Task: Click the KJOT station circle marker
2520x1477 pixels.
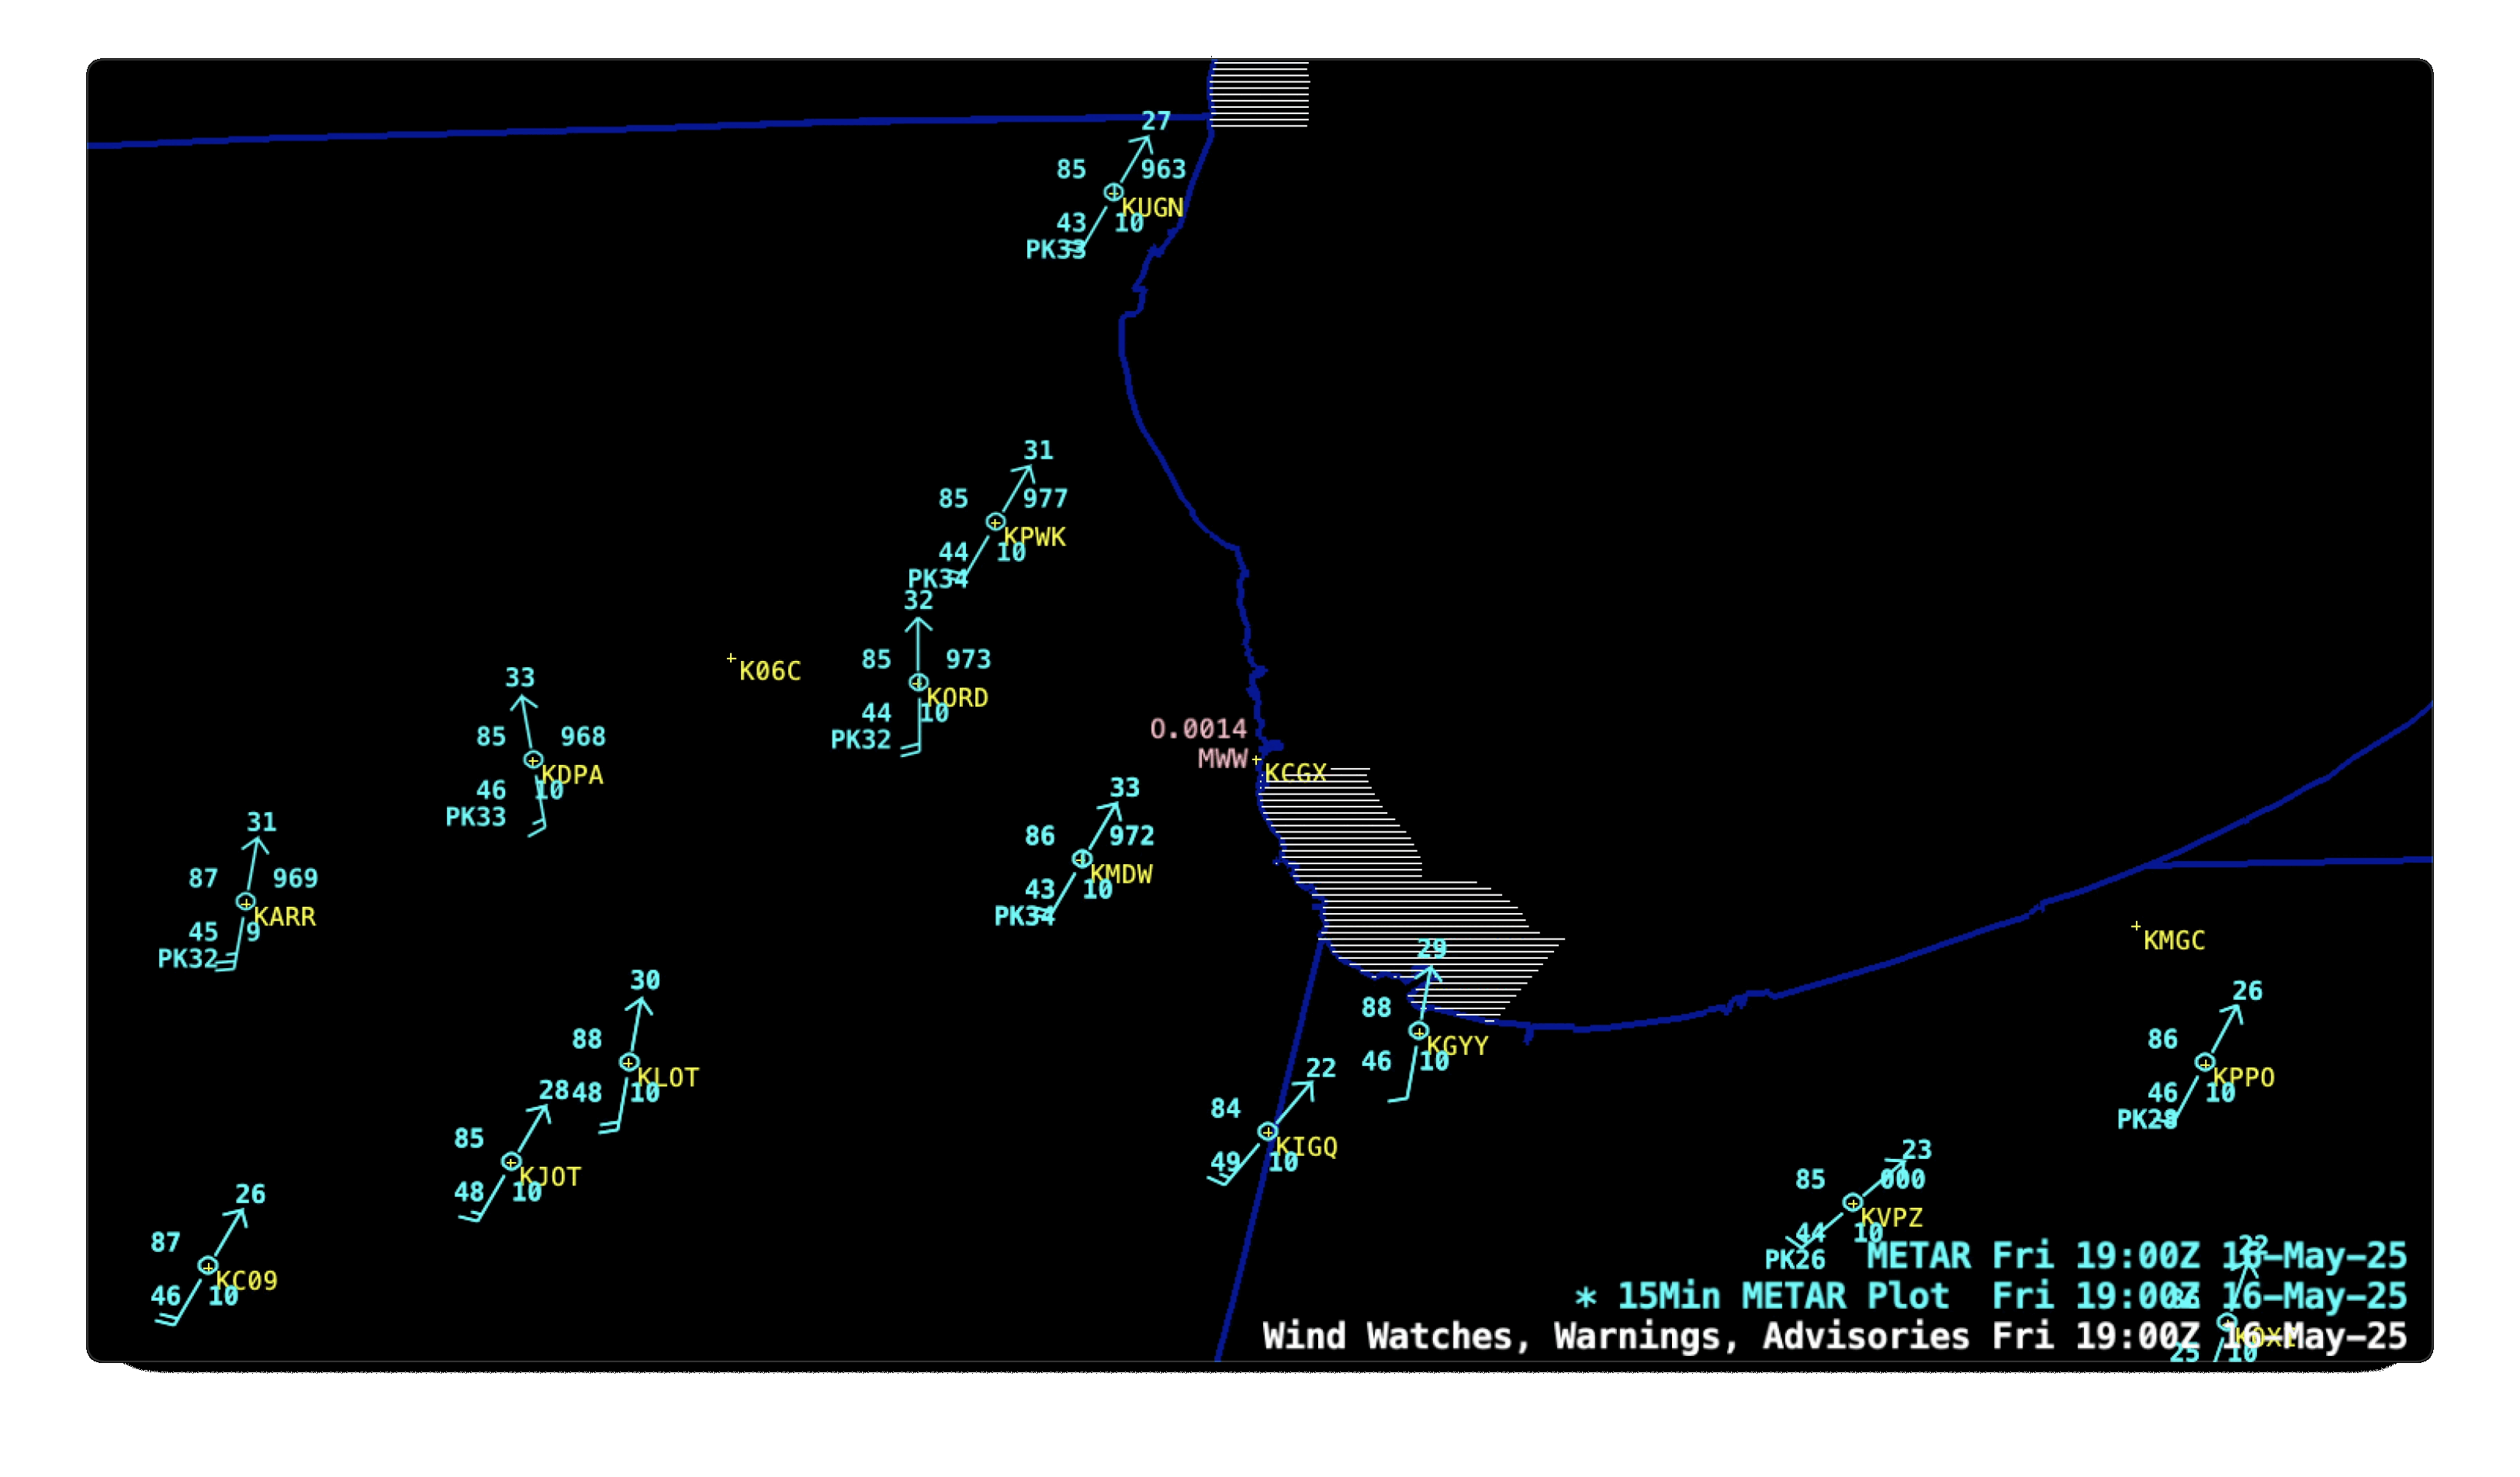Action: pos(511,1162)
